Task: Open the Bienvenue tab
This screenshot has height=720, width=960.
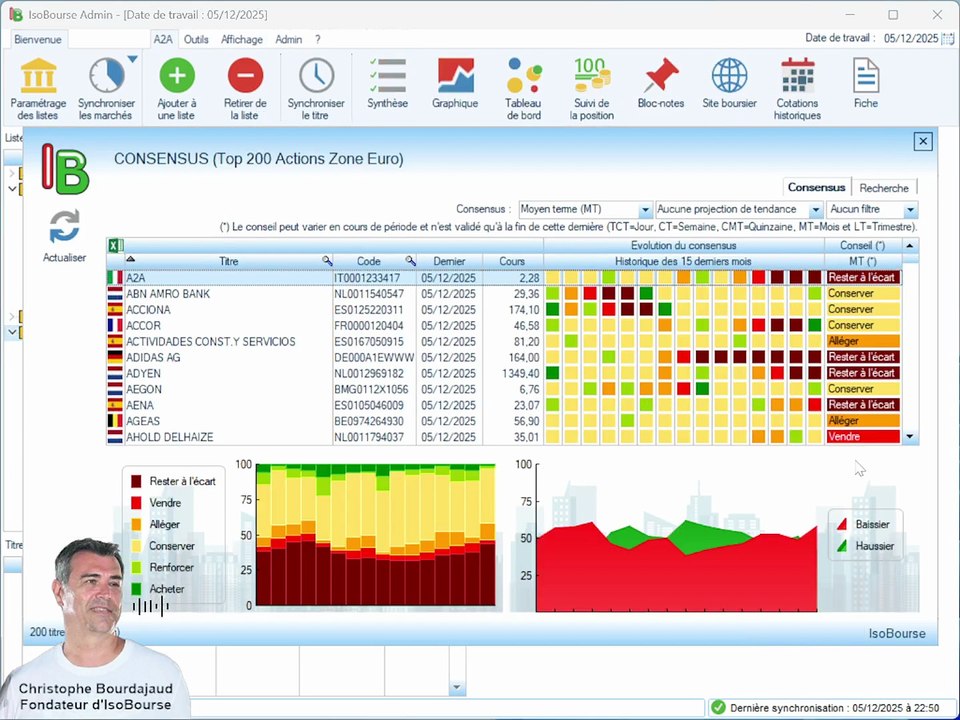Action: [38, 39]
